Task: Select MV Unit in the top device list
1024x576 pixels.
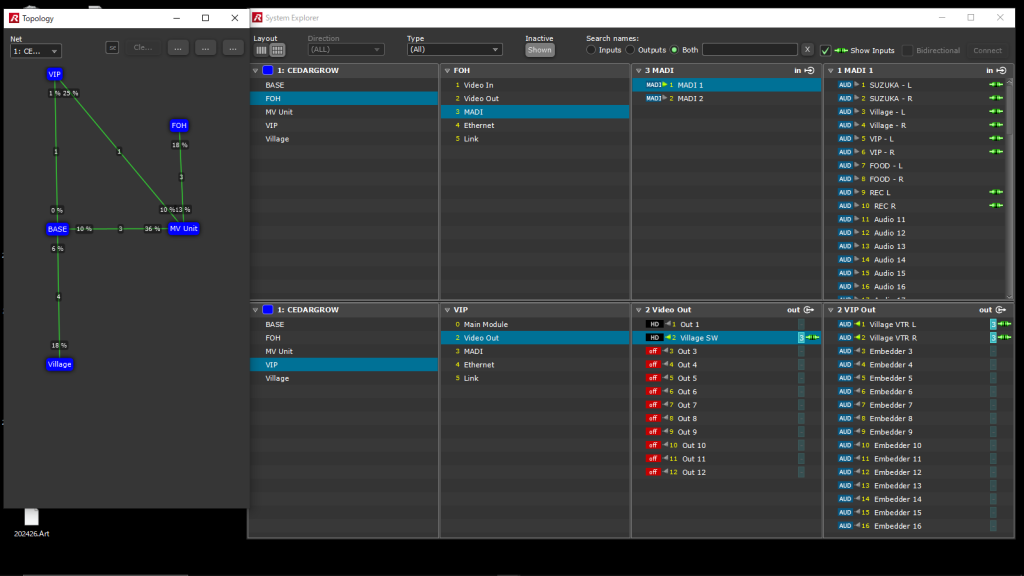Action: pyautogui.click(x=279, y=112)
